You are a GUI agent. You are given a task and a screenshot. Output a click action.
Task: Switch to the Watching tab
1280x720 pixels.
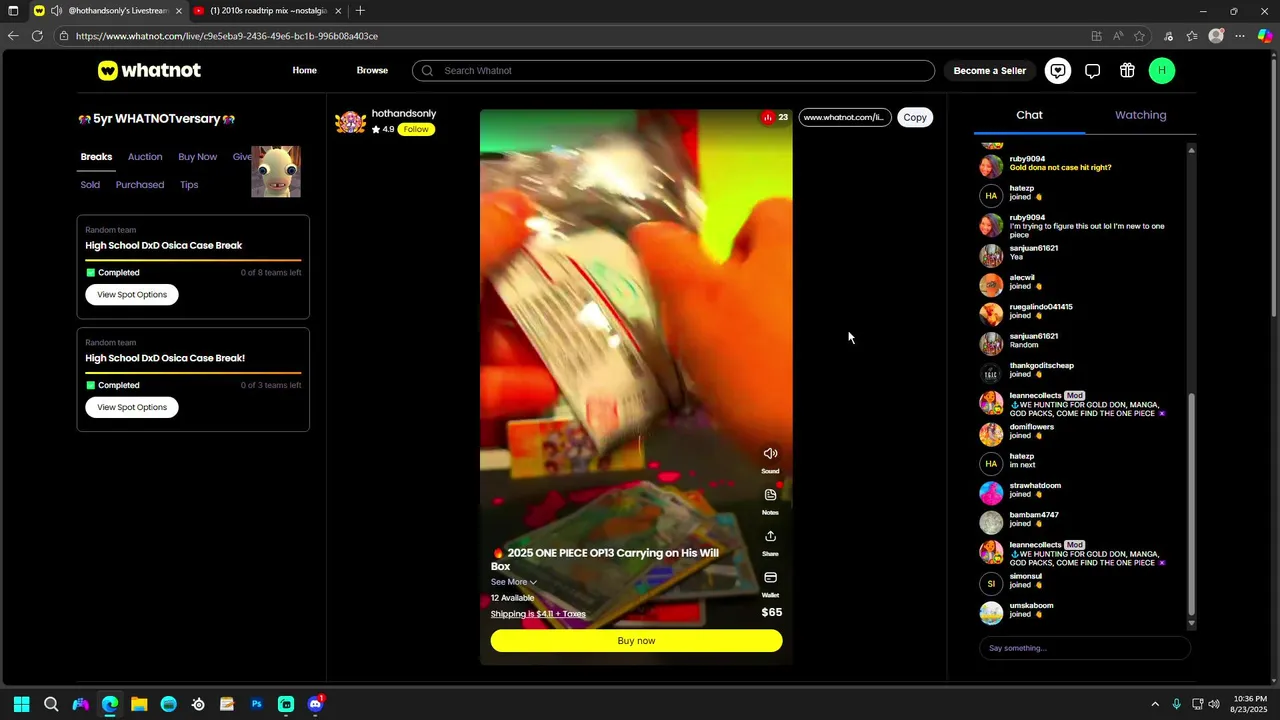(x=1141, y=115)
